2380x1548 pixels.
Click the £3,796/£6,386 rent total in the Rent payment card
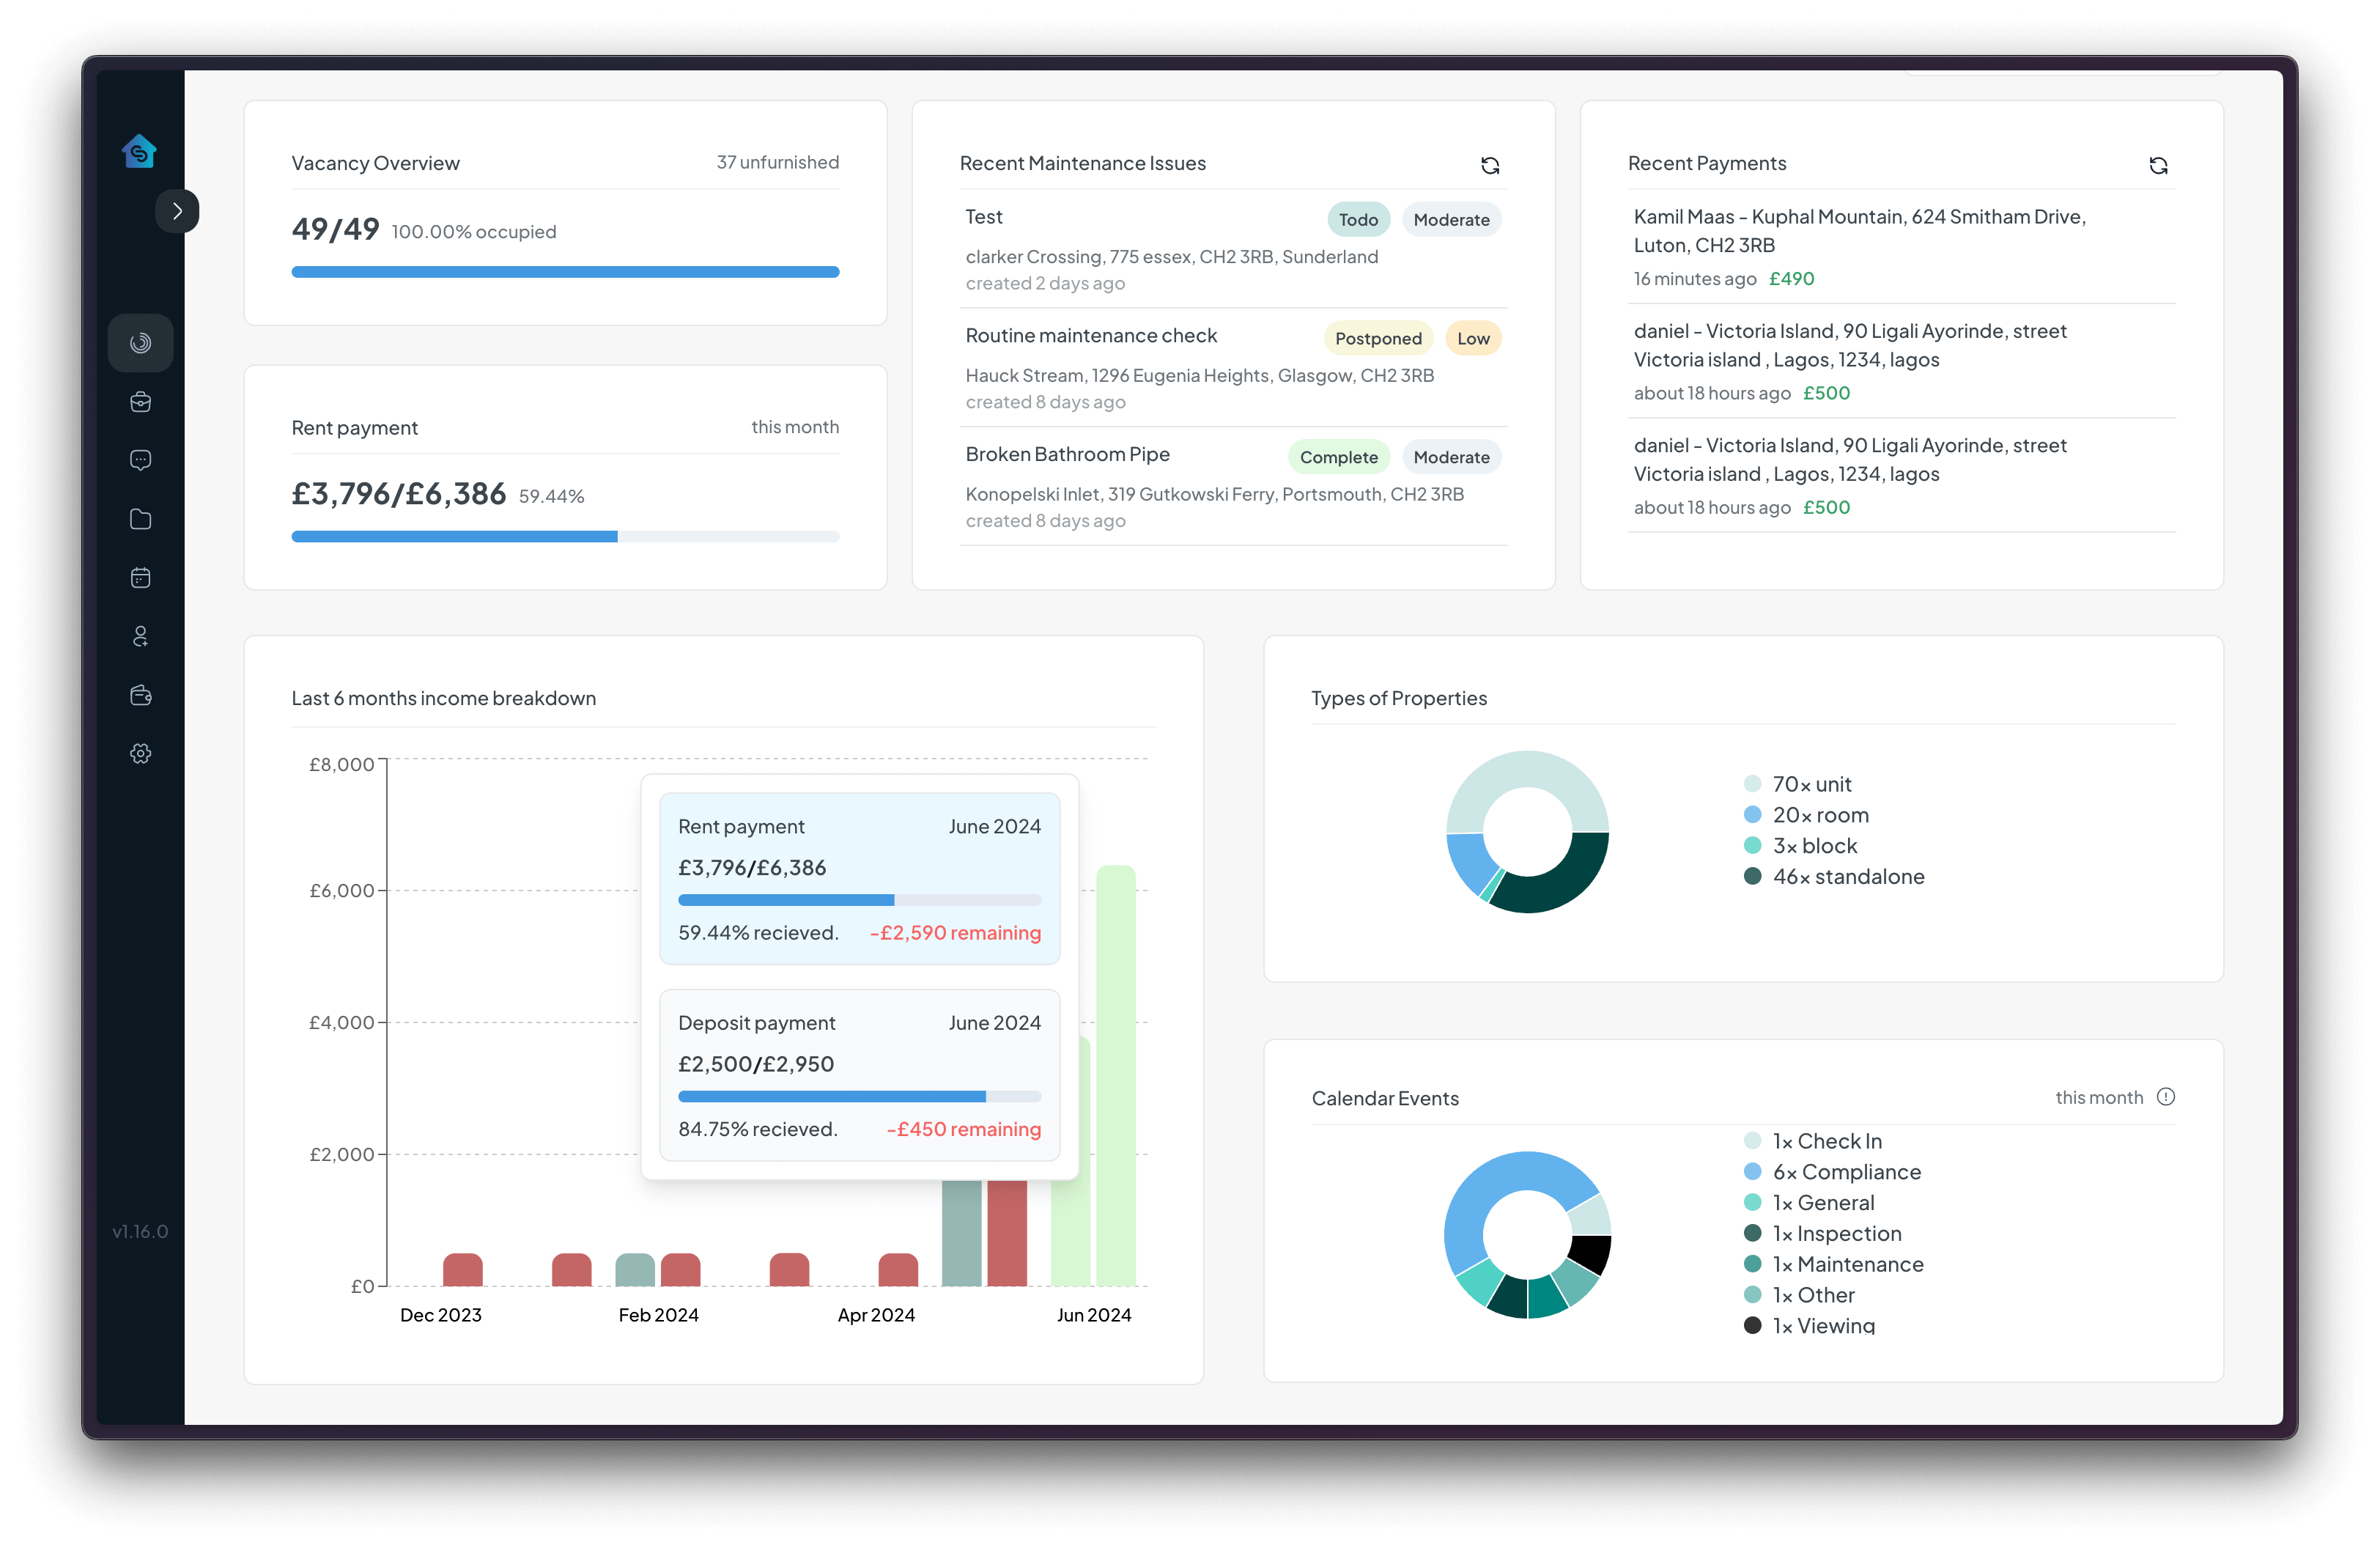click(x=398, y=494)
